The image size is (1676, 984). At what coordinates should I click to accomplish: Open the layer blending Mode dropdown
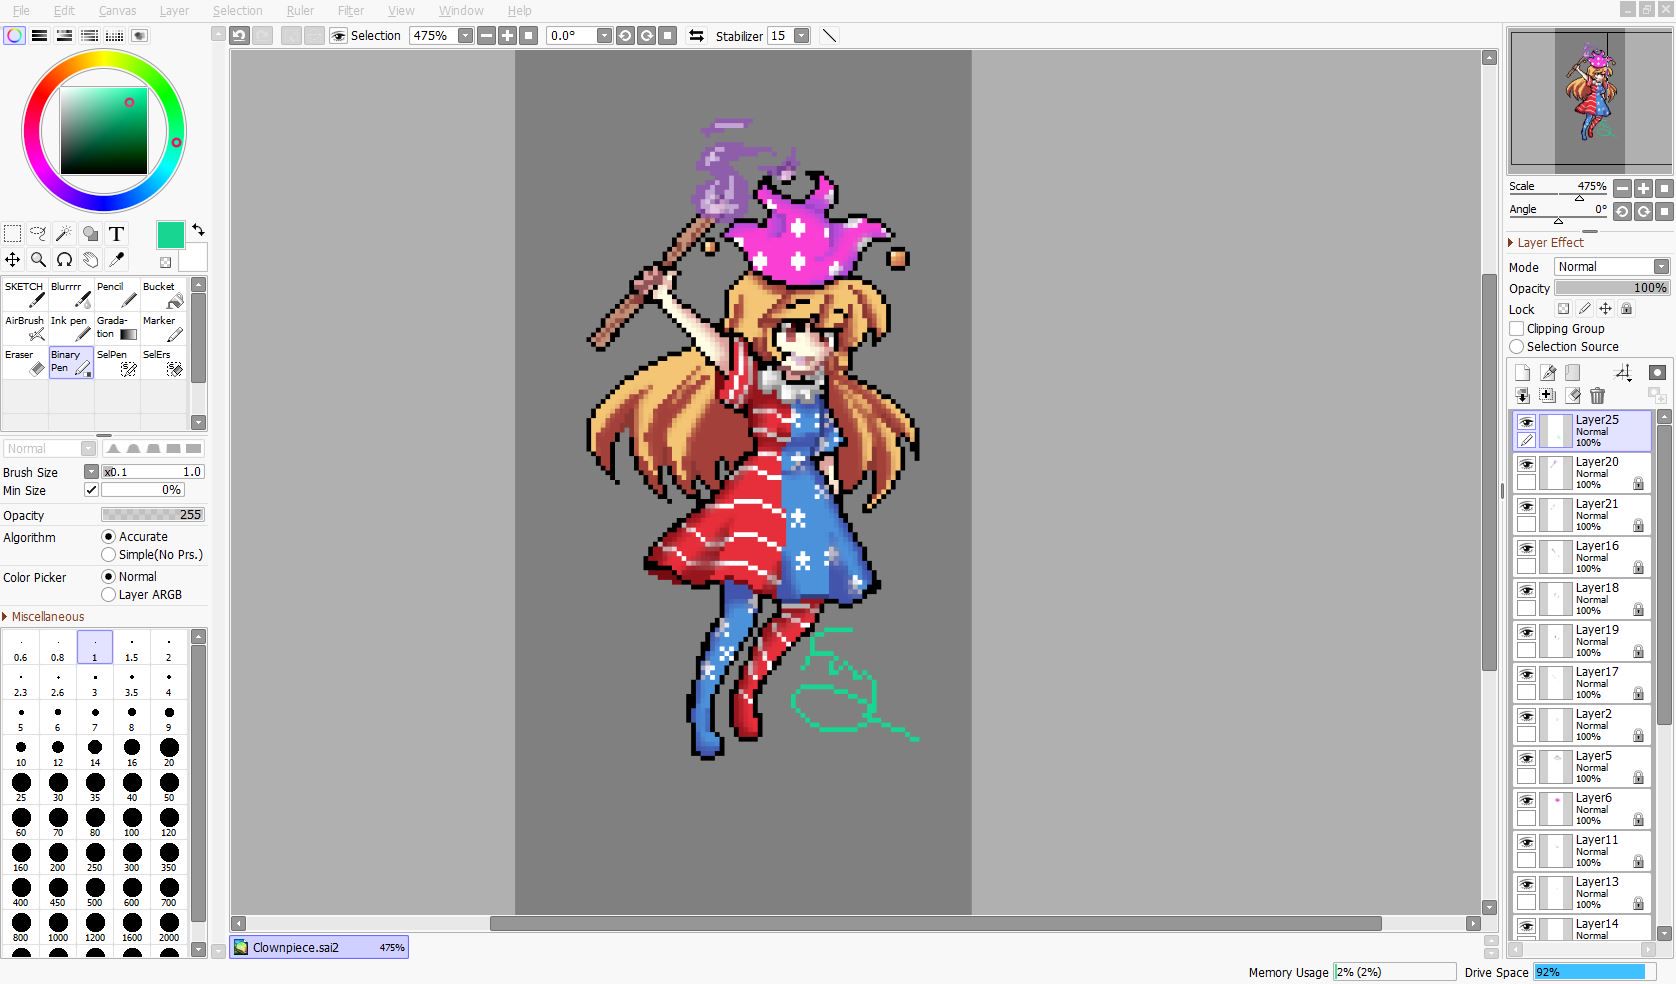point(1661,266)
